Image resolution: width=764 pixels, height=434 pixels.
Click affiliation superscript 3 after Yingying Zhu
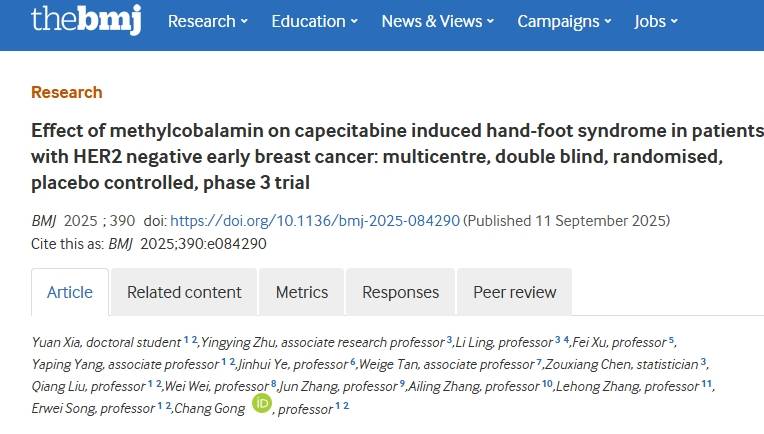[x=449, y=340]
